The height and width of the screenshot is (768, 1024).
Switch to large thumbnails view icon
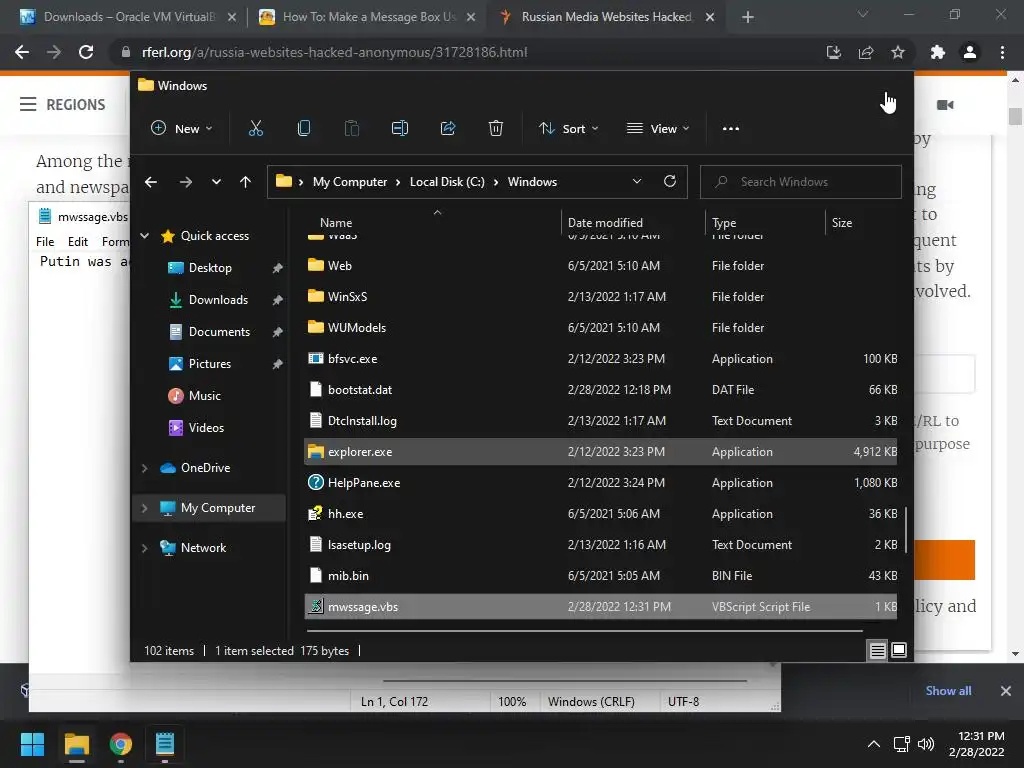click(x=899, y=650)
